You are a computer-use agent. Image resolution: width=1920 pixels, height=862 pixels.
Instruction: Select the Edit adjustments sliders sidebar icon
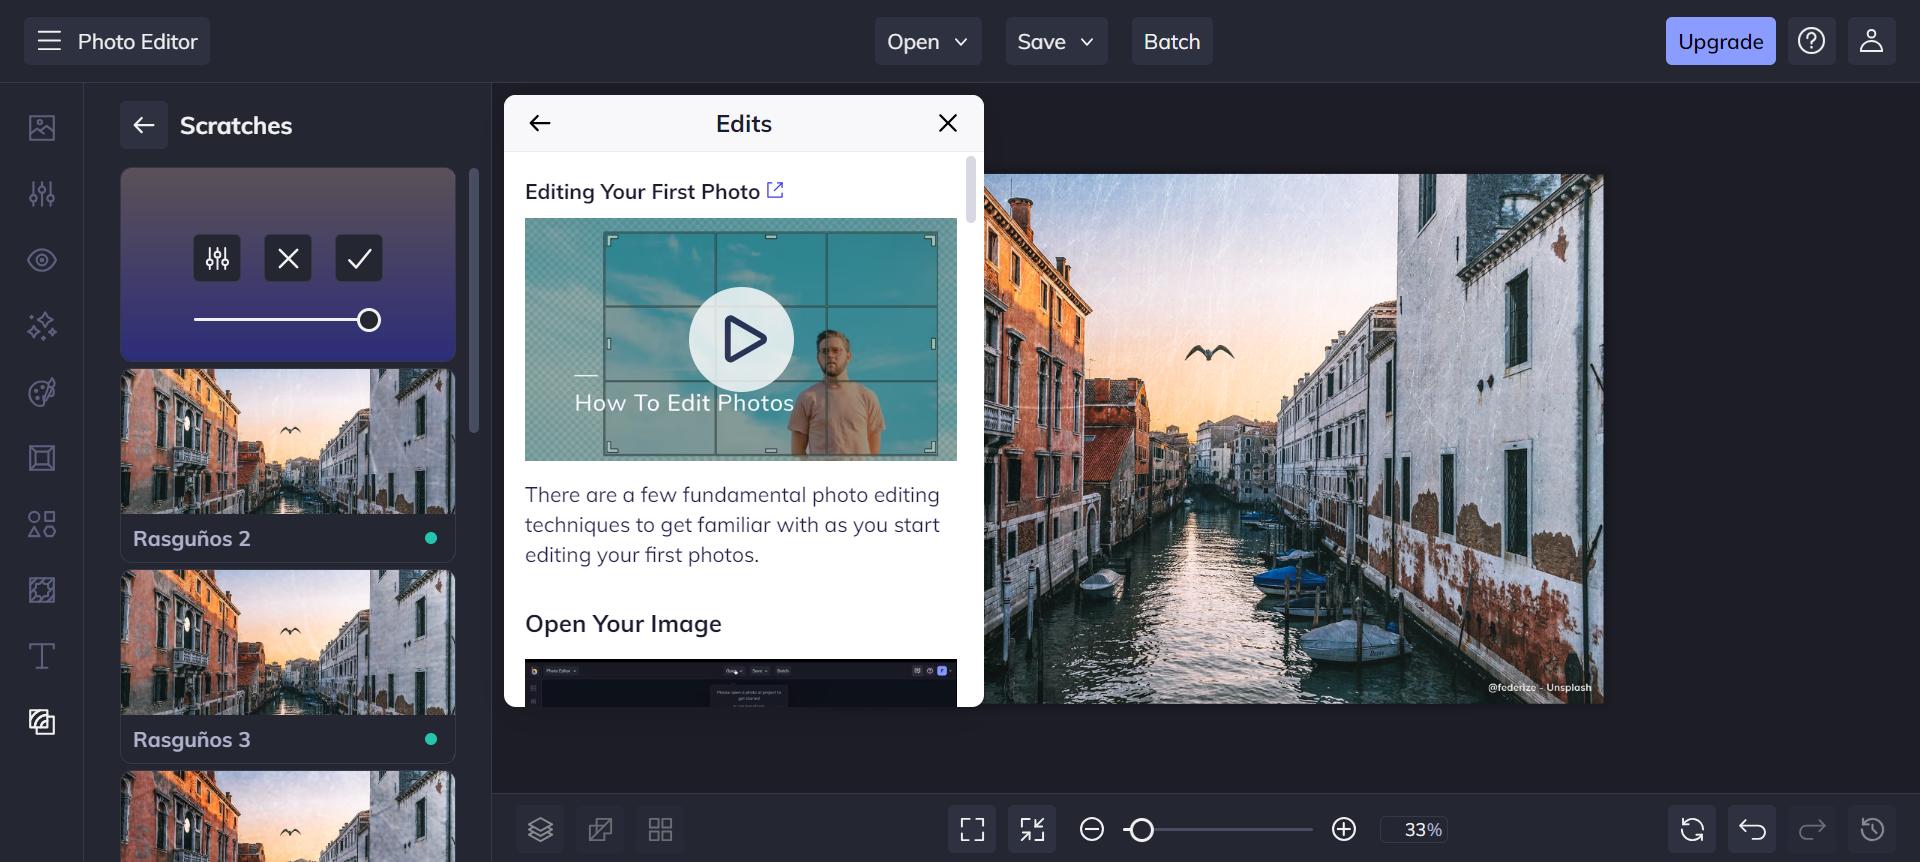[42, 193]
